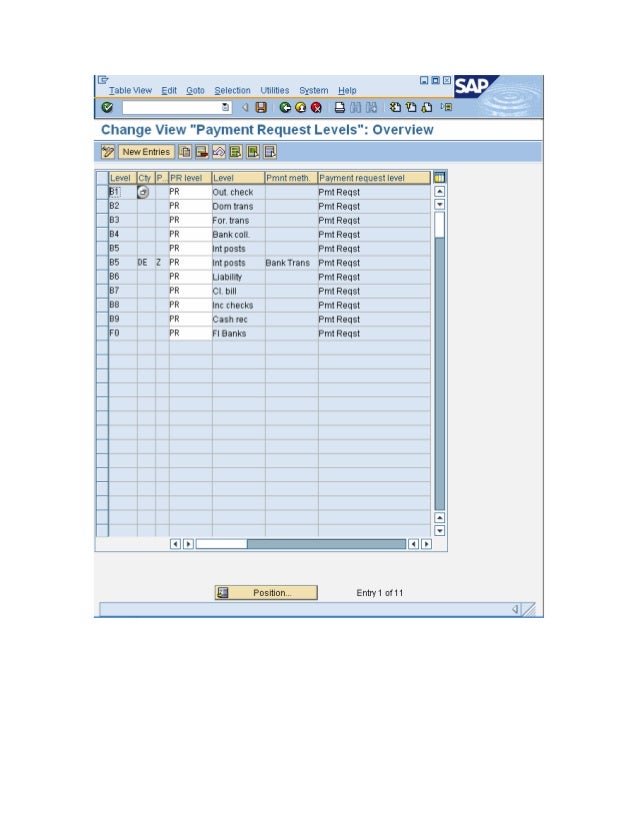Select row B9 using its row selector
The image size is (638, 826).
coord(102,319)
